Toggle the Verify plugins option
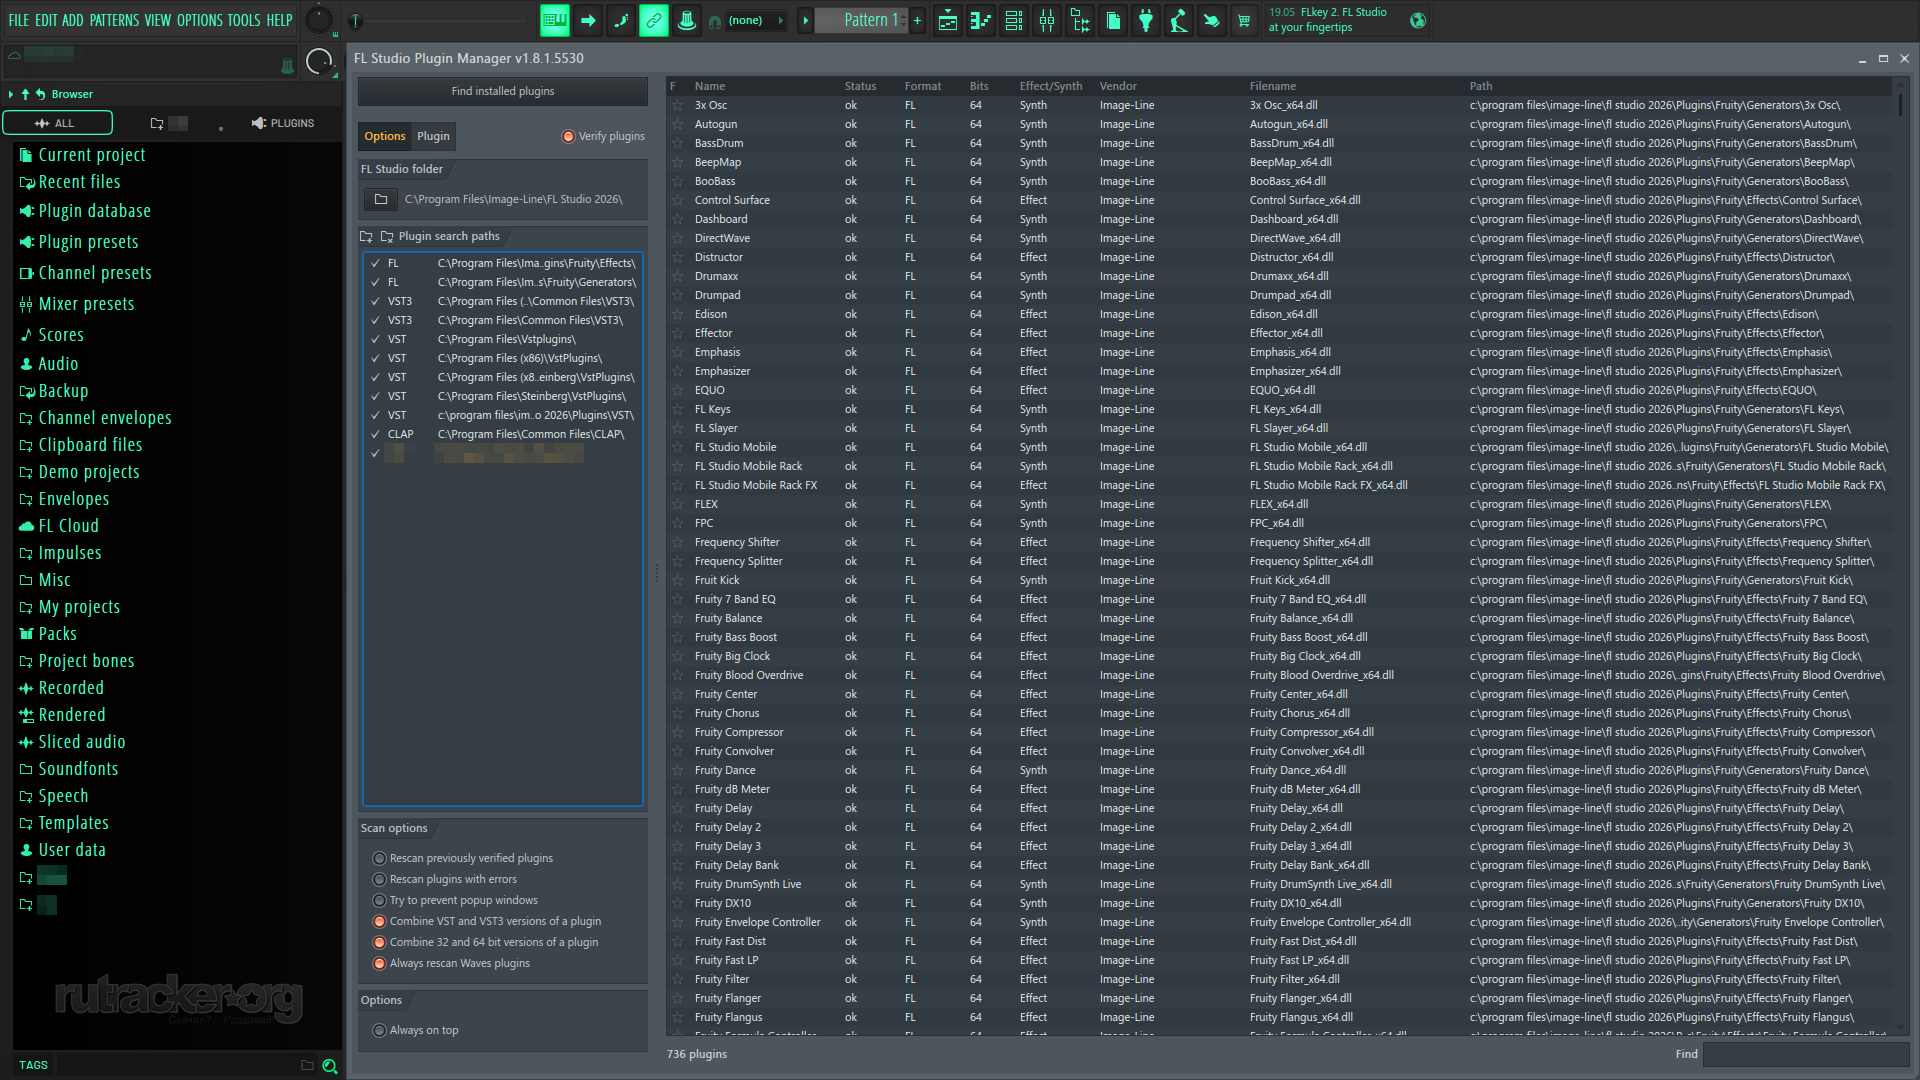This screenshot has width=1920, height=1080. (603, 136)
